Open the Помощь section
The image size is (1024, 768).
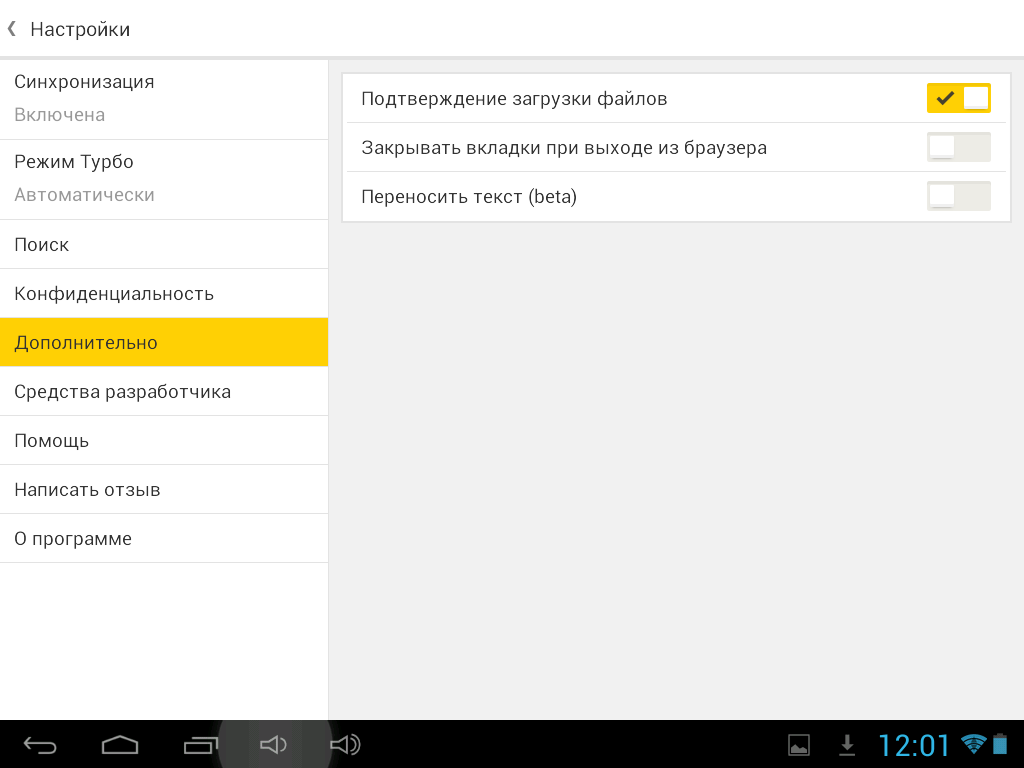164,440
